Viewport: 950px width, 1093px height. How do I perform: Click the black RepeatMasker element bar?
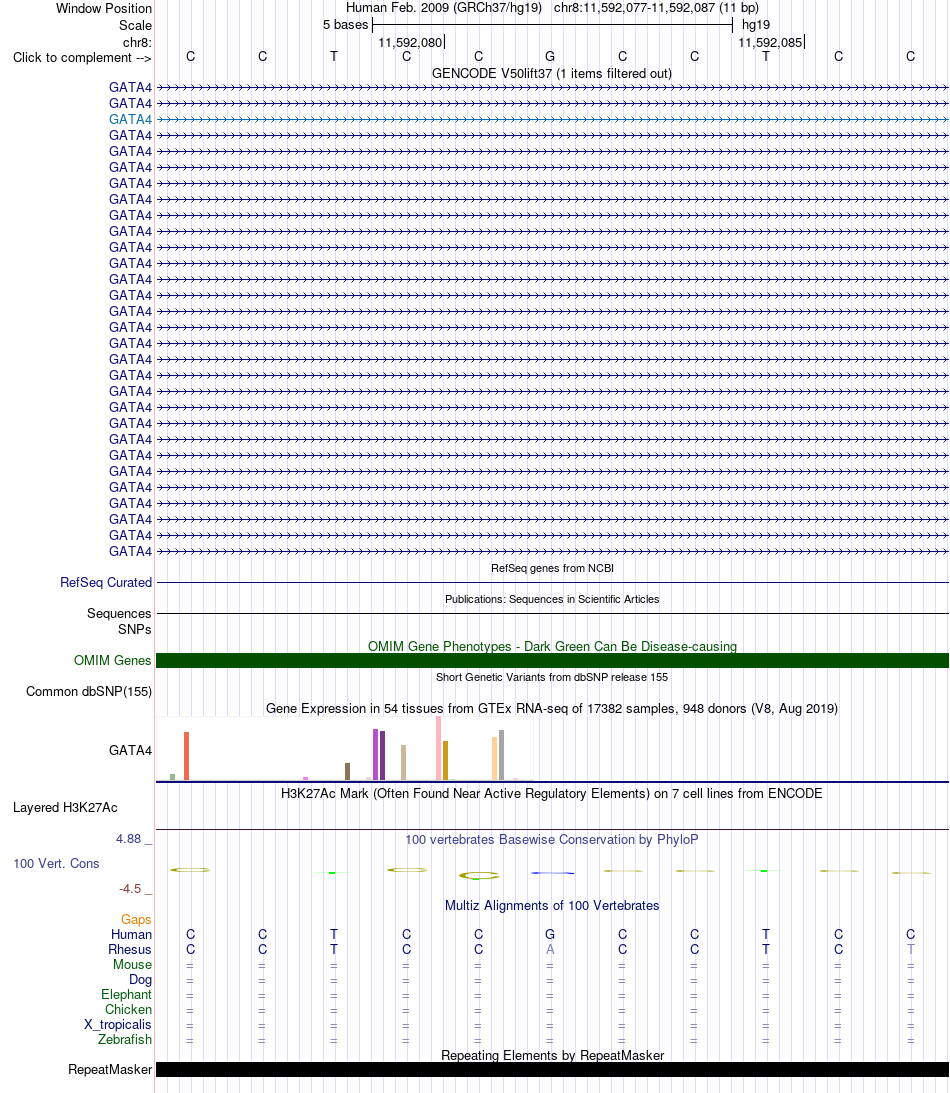click(x=552, y=1069)
